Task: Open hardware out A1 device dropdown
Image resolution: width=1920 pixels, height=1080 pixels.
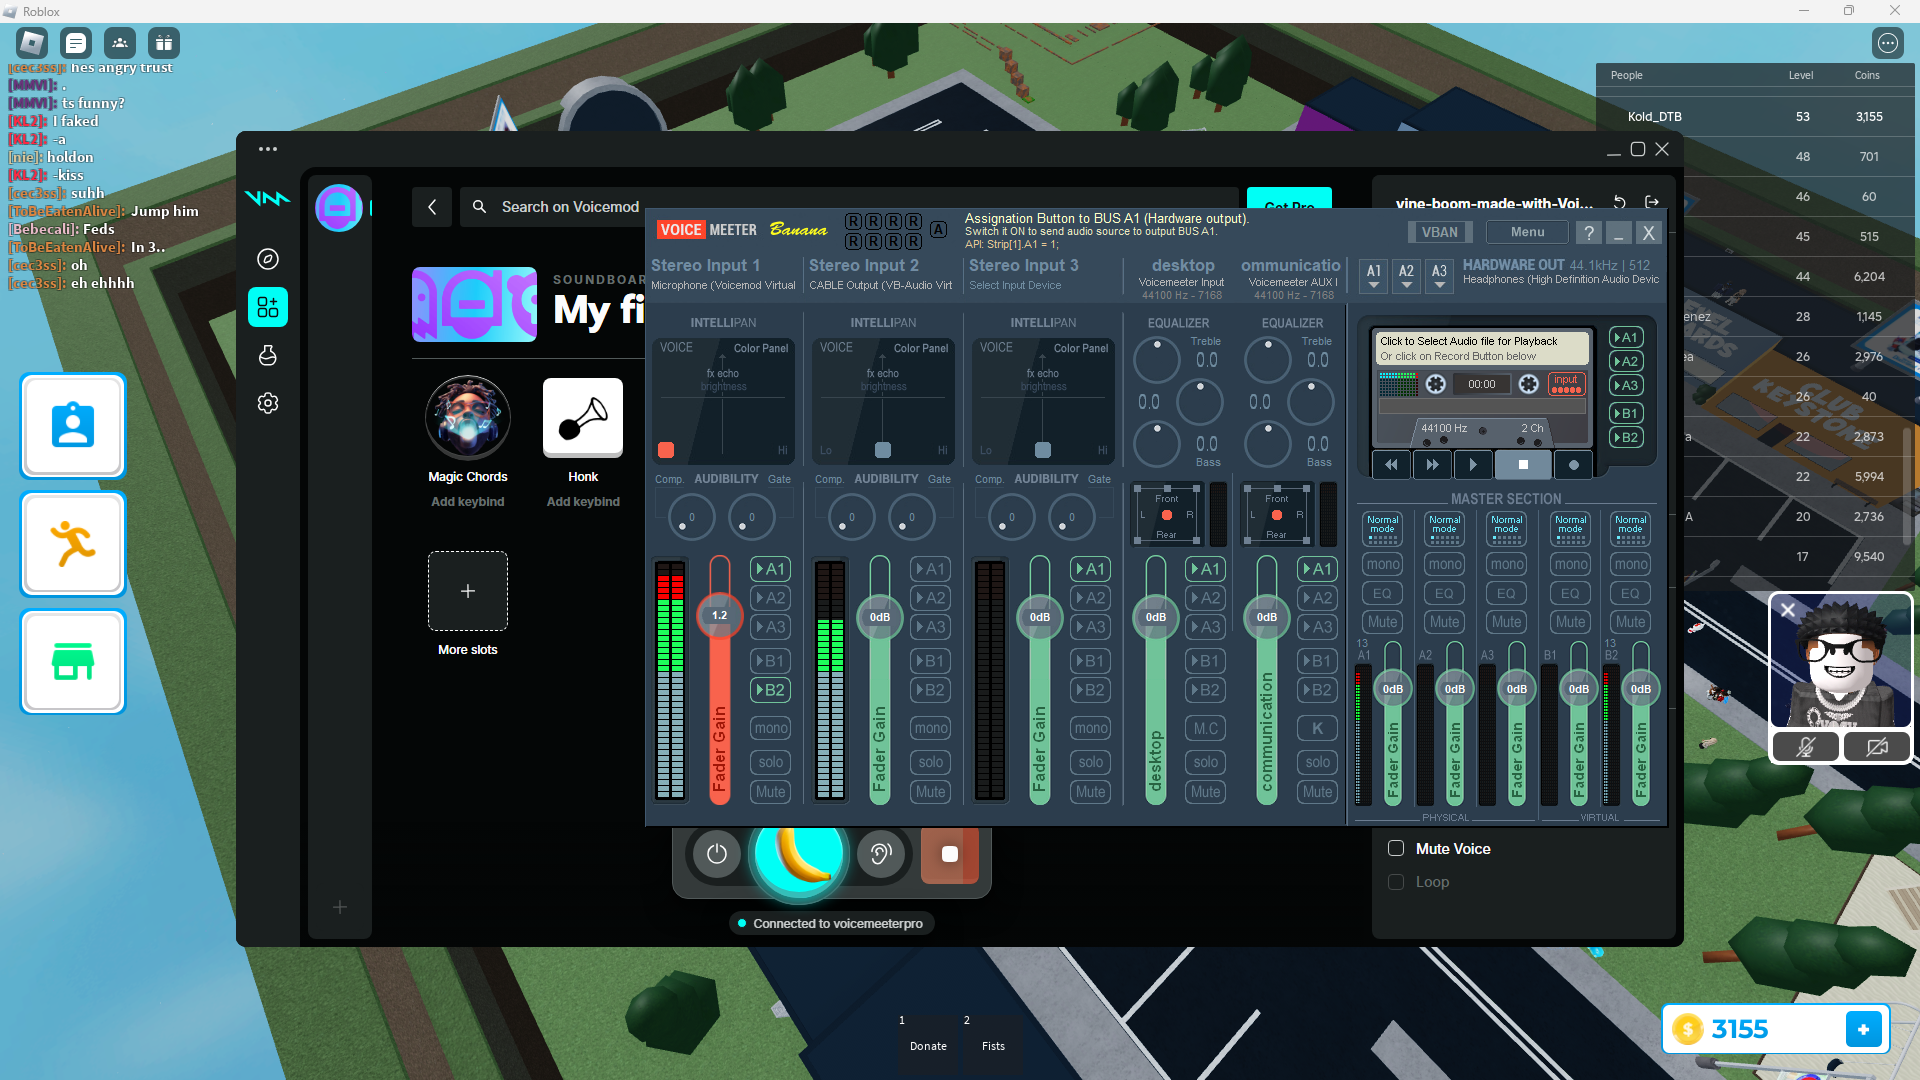Action: click(x=1374, y=276)
